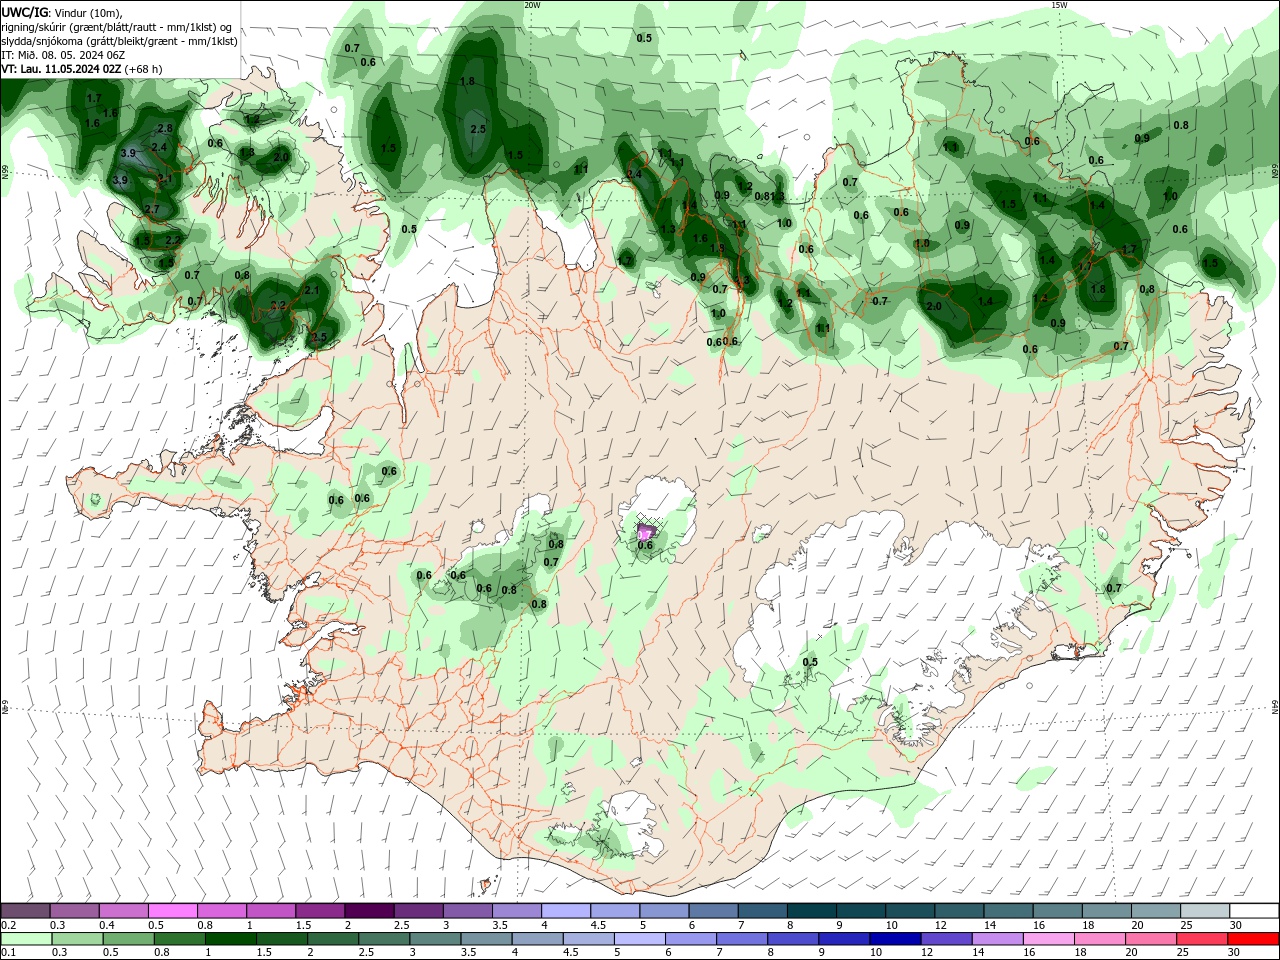Click the pale green rain swatch between 0.1 and 0.3
1280x960 pixels.
(29, 939)
